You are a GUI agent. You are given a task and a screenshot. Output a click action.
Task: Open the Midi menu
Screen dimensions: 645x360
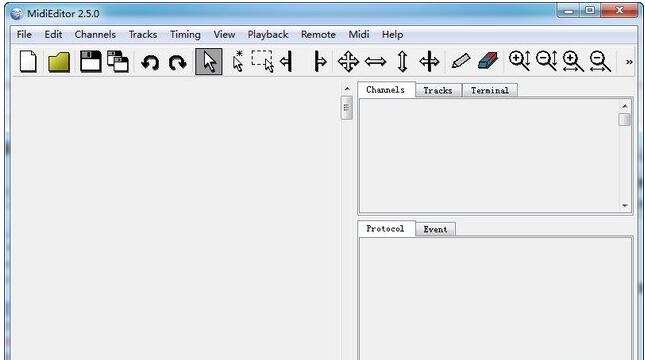point(359,35)
